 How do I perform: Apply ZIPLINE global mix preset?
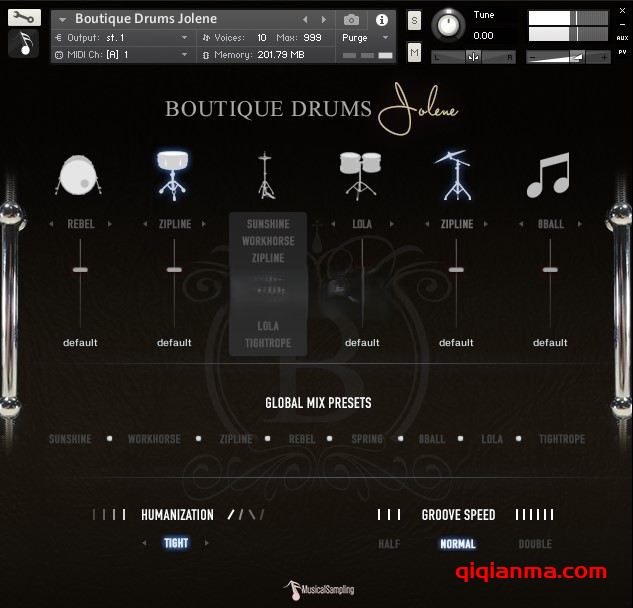click(x=236, y=439)
